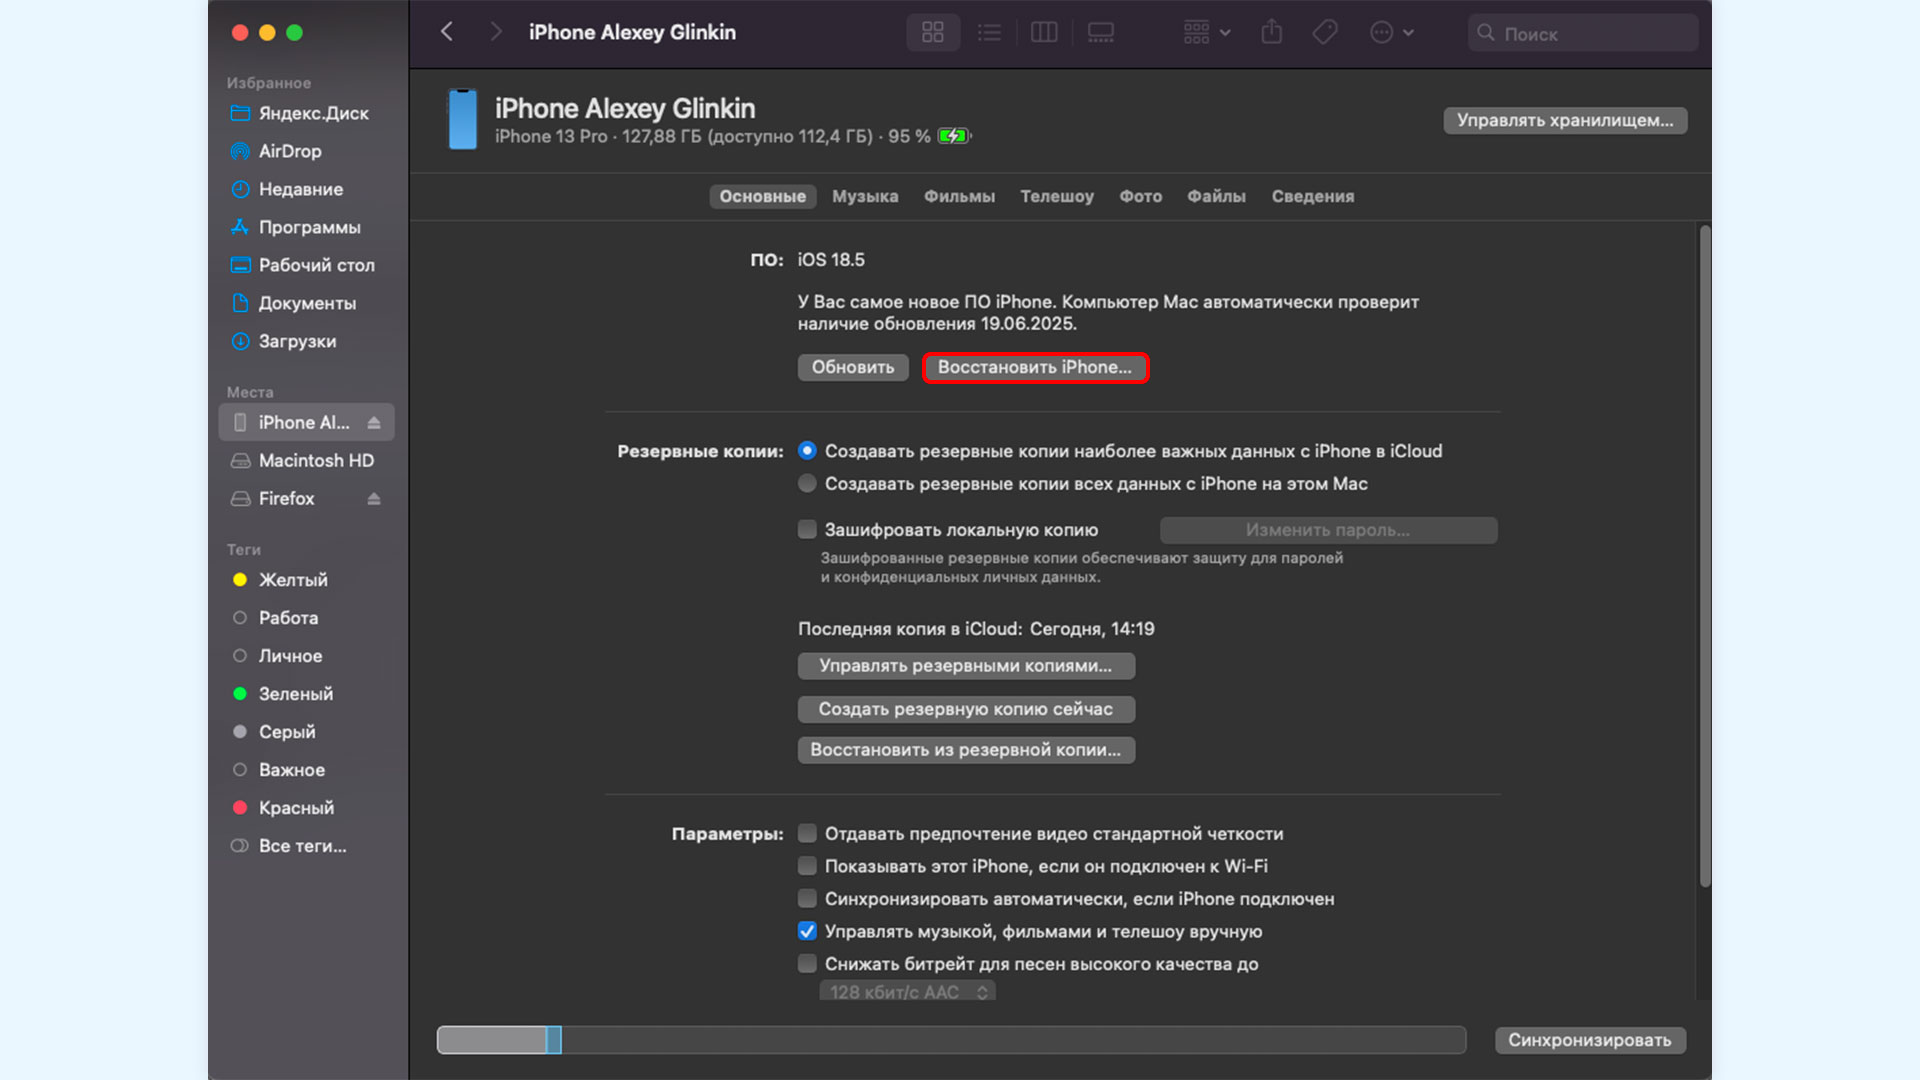Click Управлять резервными копиями... button

(x=966, y=666)
